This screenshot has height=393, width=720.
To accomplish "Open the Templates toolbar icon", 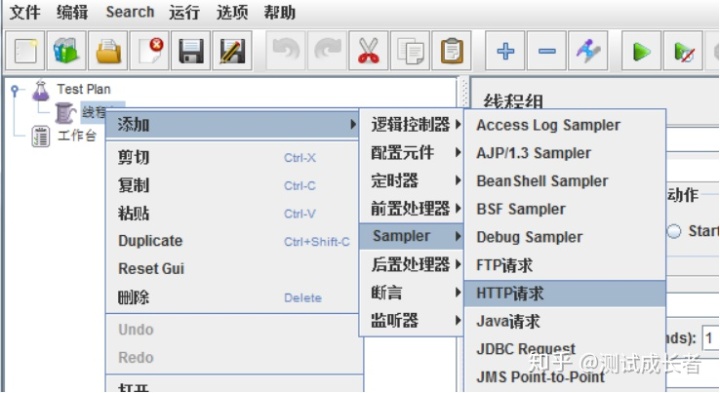I will pyautogui.click(x=66, y=51).
